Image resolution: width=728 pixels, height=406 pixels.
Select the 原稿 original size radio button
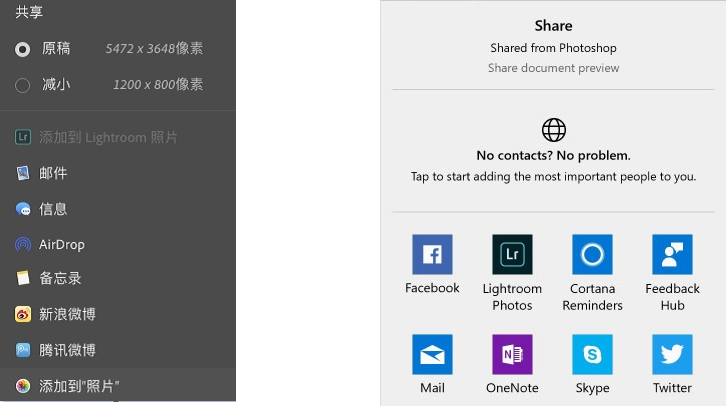pos(22,49)
